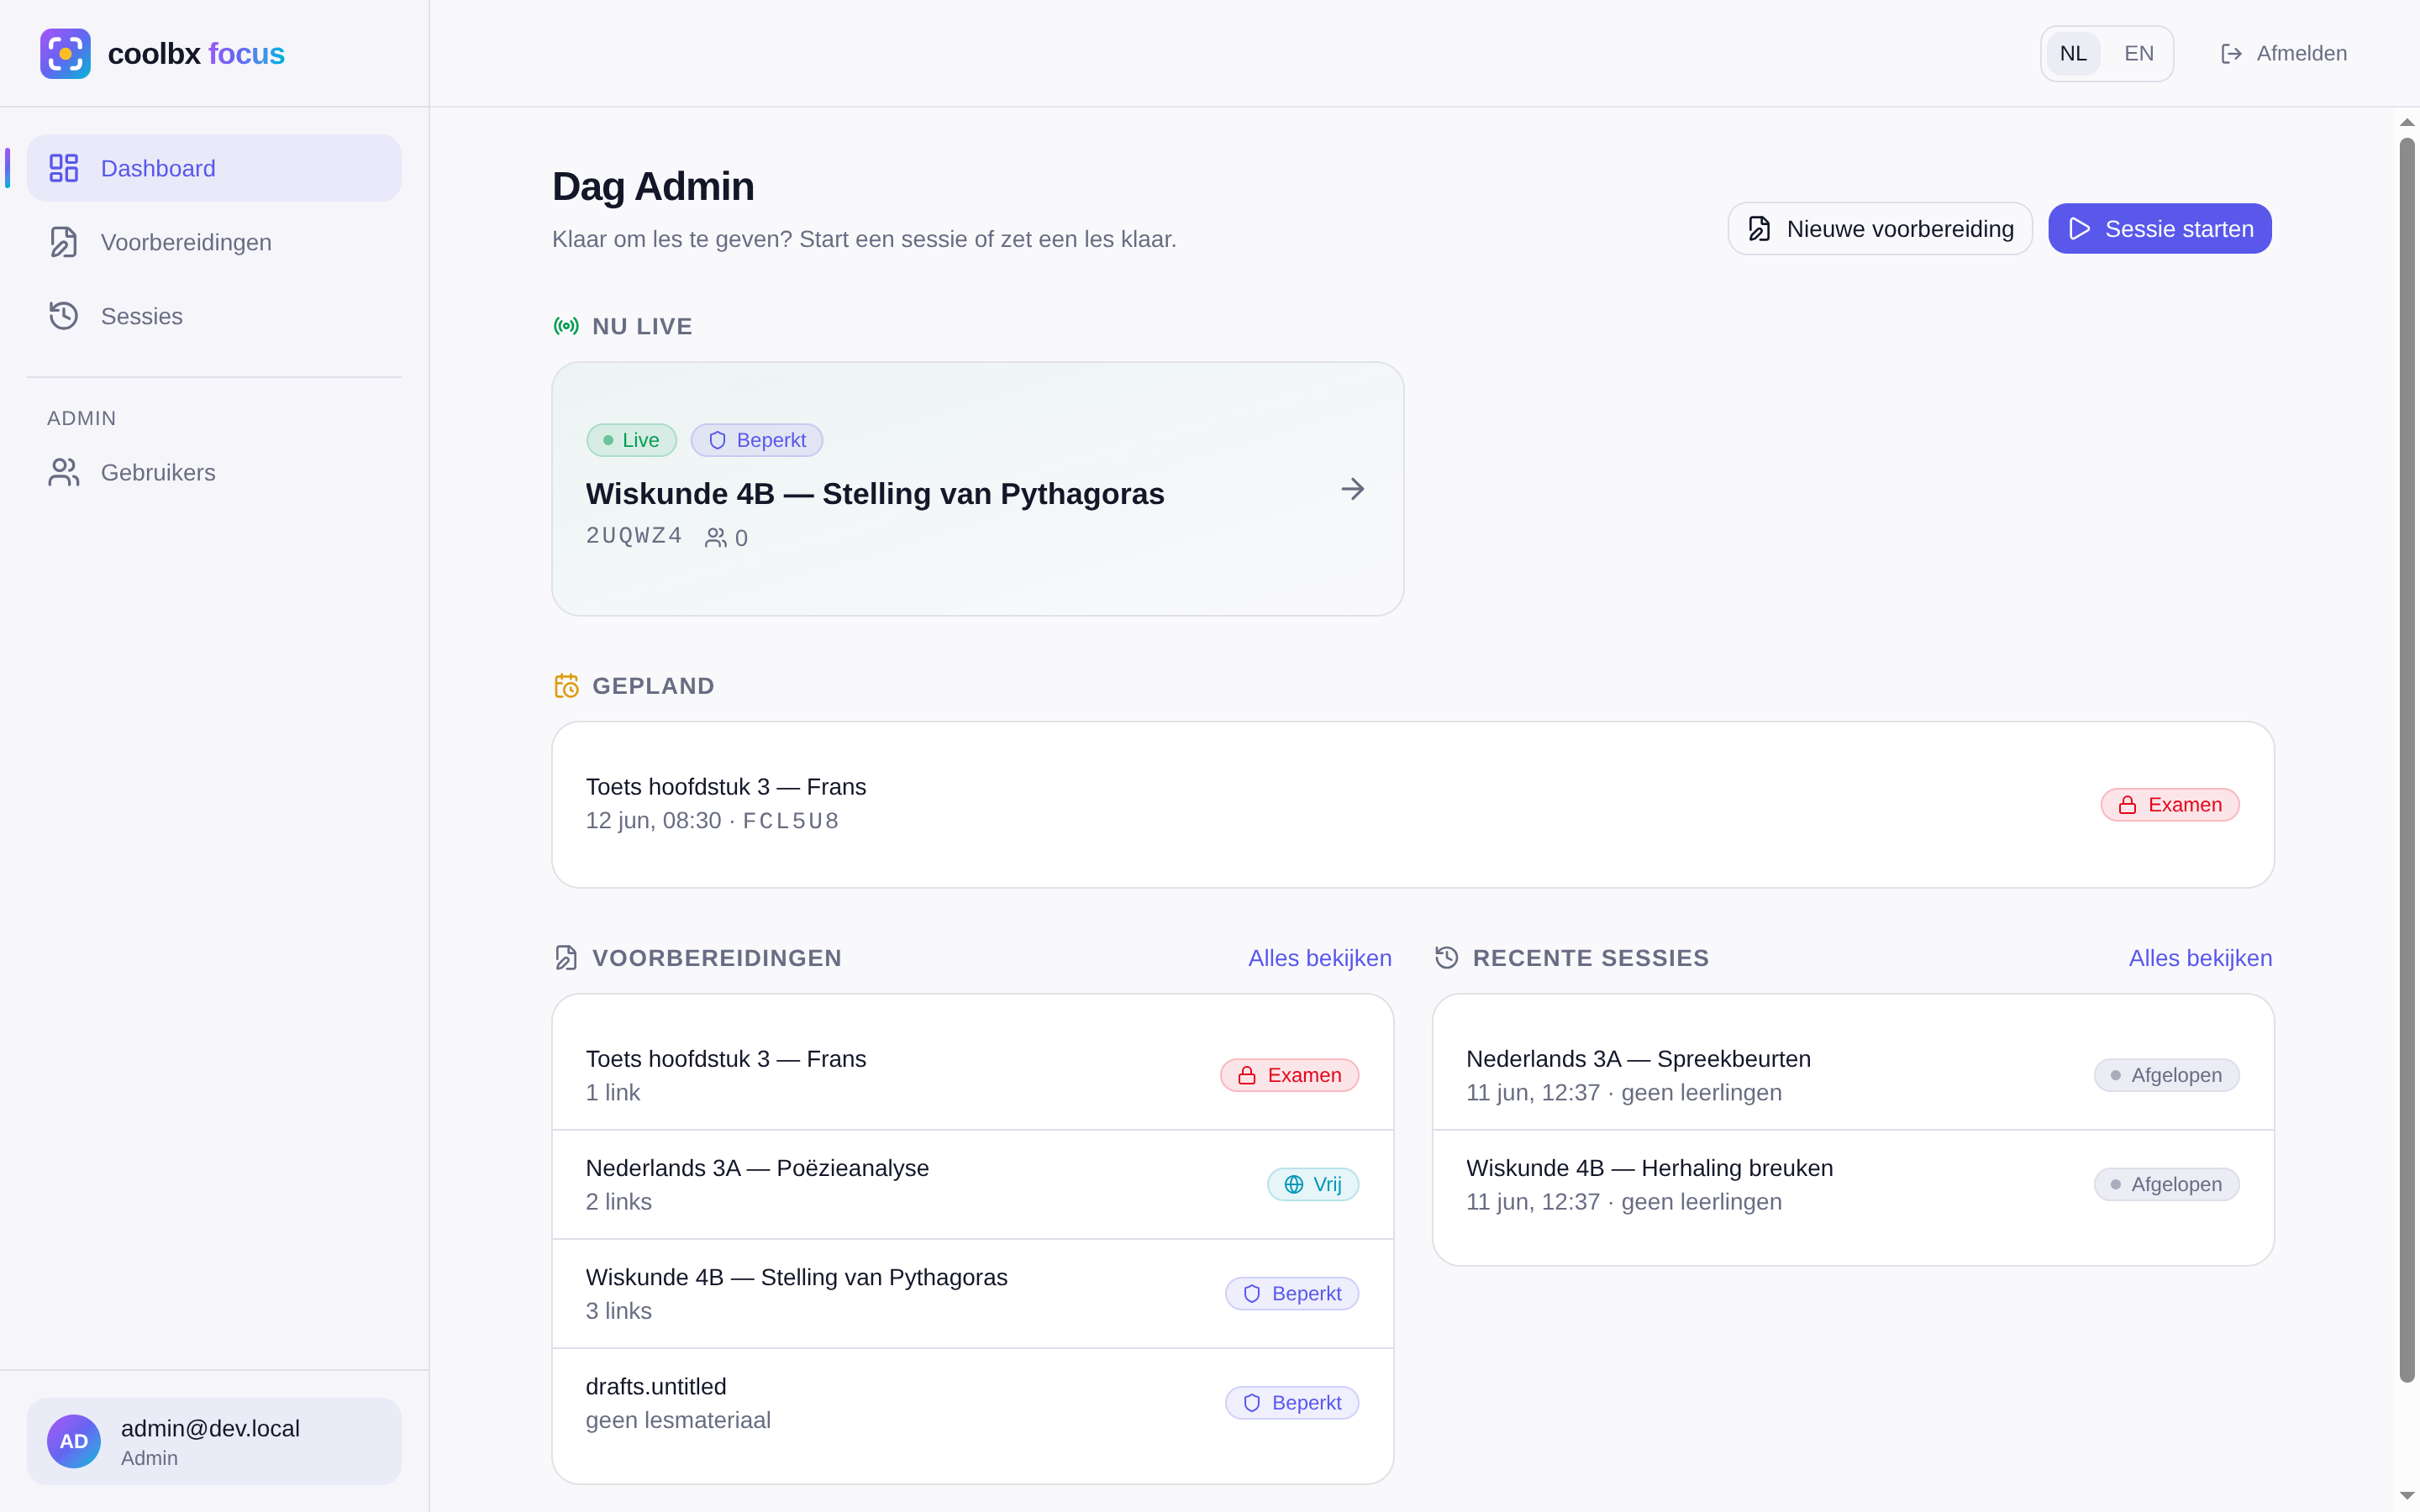Open Sessies in the sidebar
Screen dimensions: 2420x1512
coord(214,316)
